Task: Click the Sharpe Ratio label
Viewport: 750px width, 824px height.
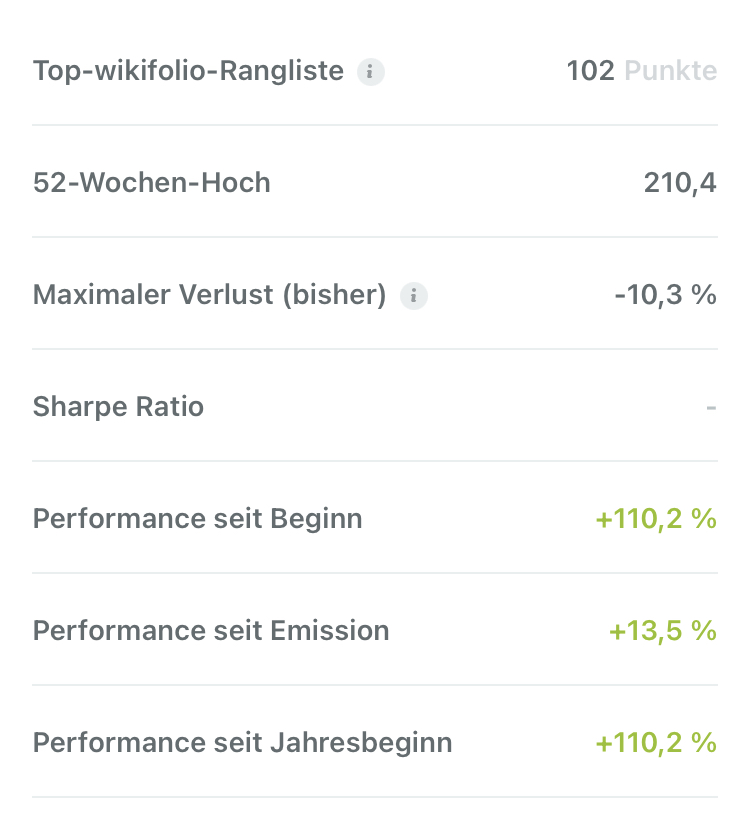Action: [x=118, y=407]
